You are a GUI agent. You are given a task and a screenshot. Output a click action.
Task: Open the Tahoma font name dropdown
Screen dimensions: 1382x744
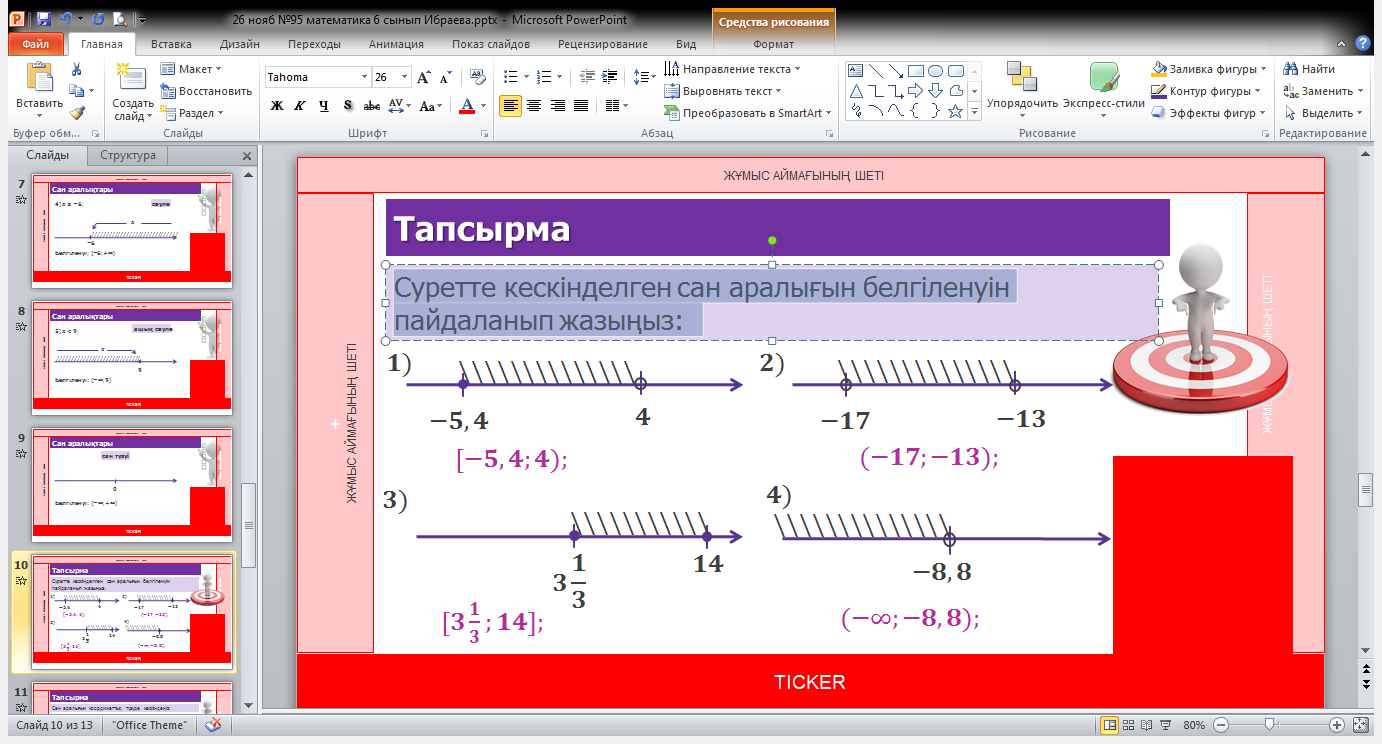point(364,77)
